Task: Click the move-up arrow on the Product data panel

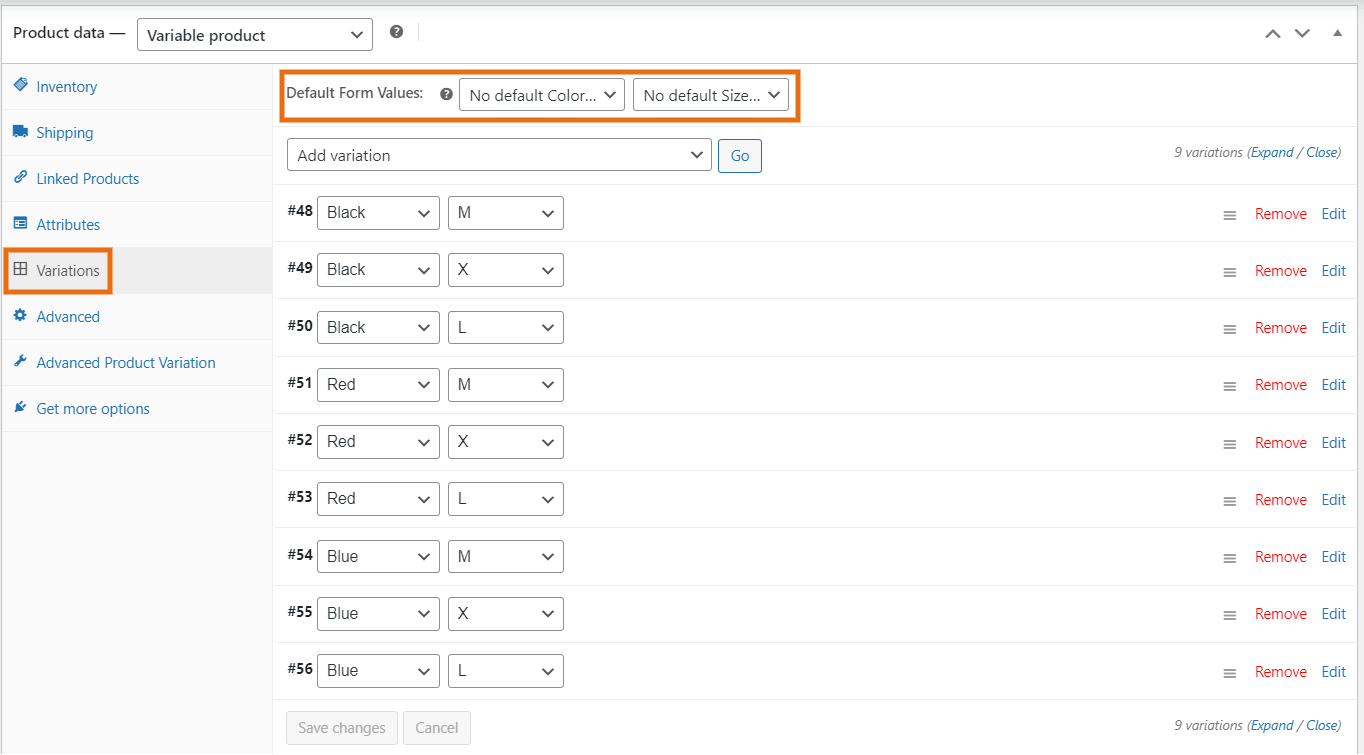Action: [x=1272, y=33]
